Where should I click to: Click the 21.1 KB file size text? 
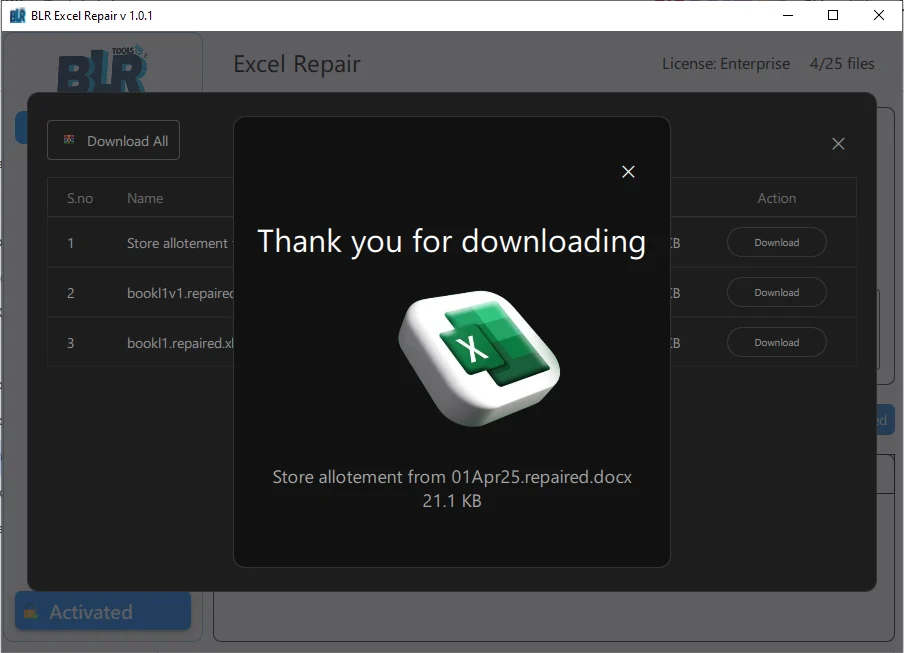pyautogui.click(x=451, y=501)
